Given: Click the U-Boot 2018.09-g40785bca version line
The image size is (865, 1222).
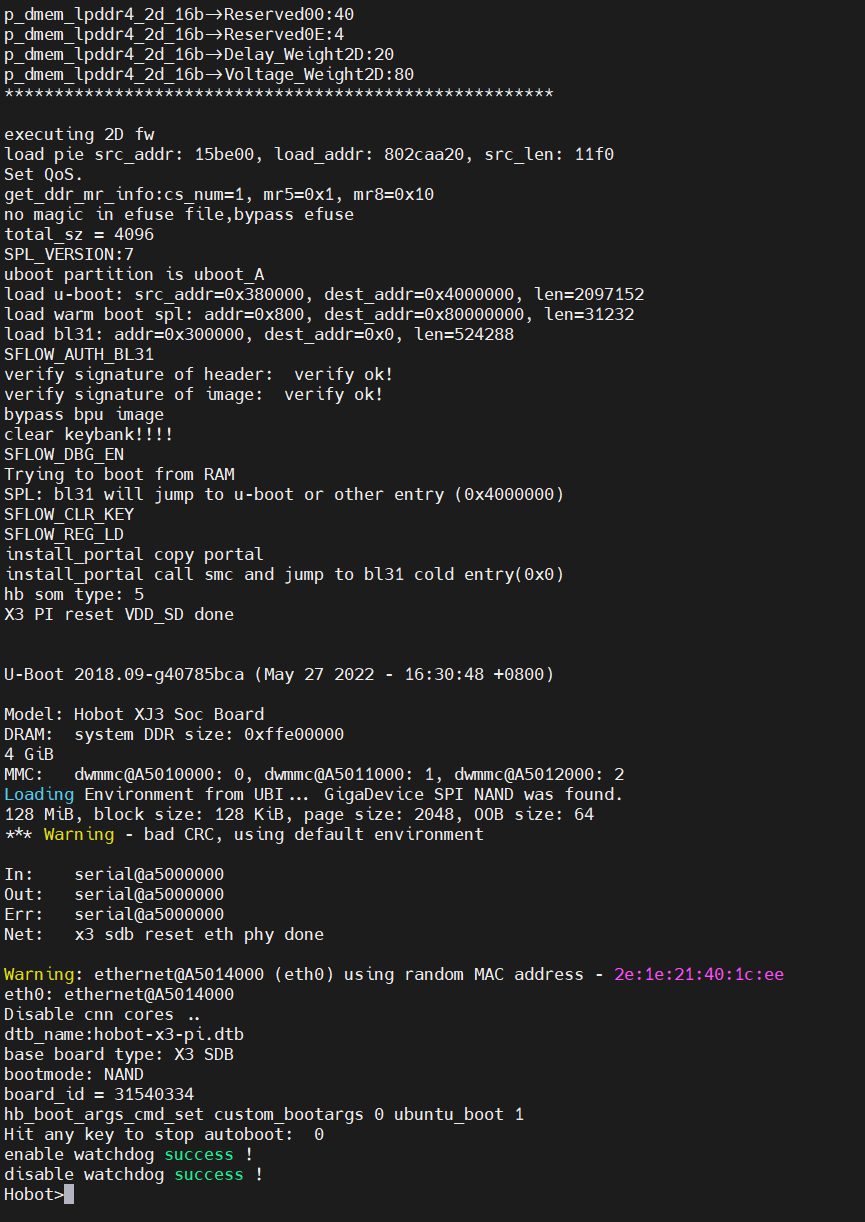Looking at the screenshot, I should (x=279, y=674).
